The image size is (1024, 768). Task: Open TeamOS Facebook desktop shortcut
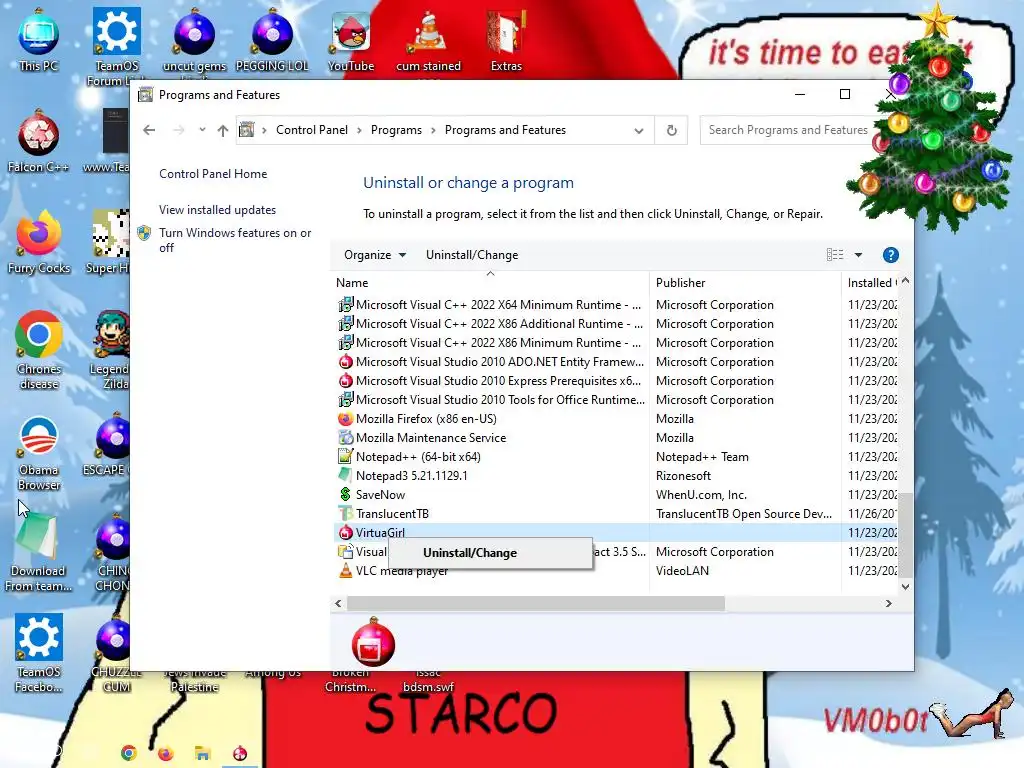39,653
